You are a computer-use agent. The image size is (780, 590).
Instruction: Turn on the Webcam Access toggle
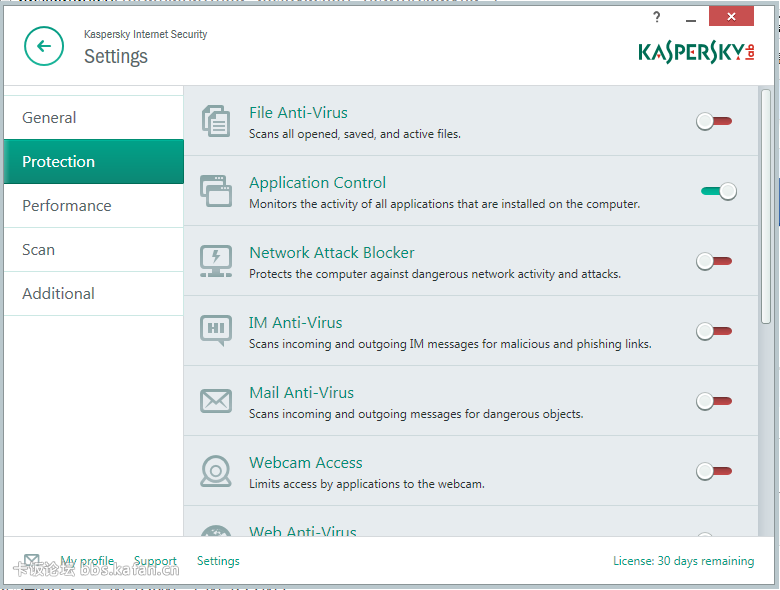(x=714, y=471)
